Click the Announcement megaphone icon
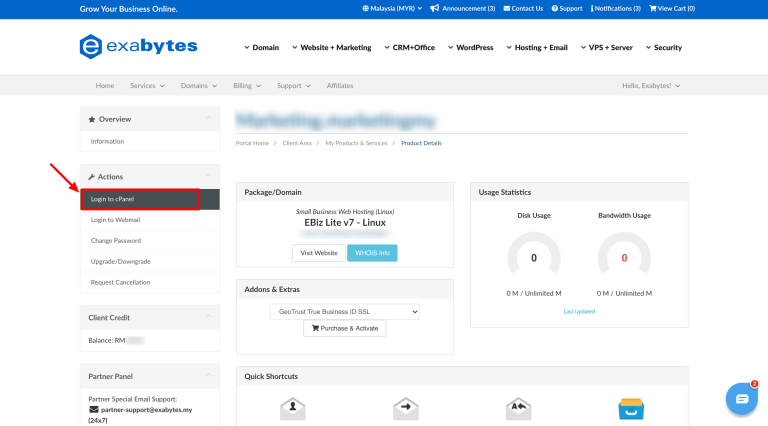768x426 pixels. (x=434, y=8)
